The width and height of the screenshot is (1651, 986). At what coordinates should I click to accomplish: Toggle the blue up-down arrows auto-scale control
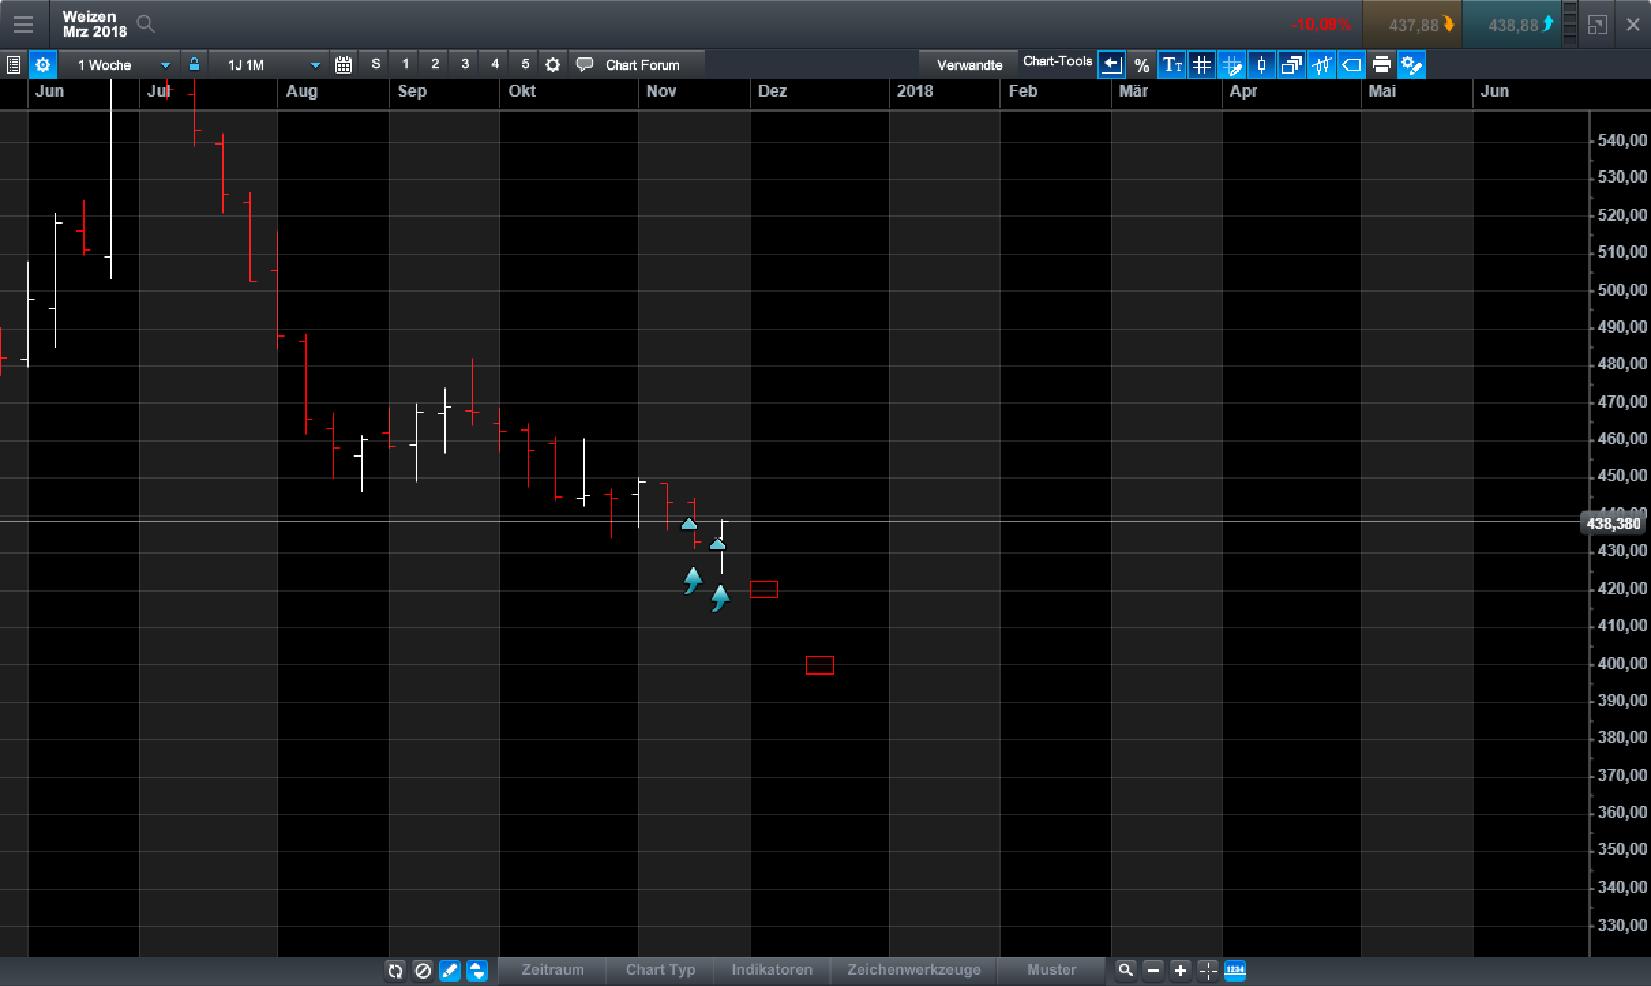[x=477, y=970]
